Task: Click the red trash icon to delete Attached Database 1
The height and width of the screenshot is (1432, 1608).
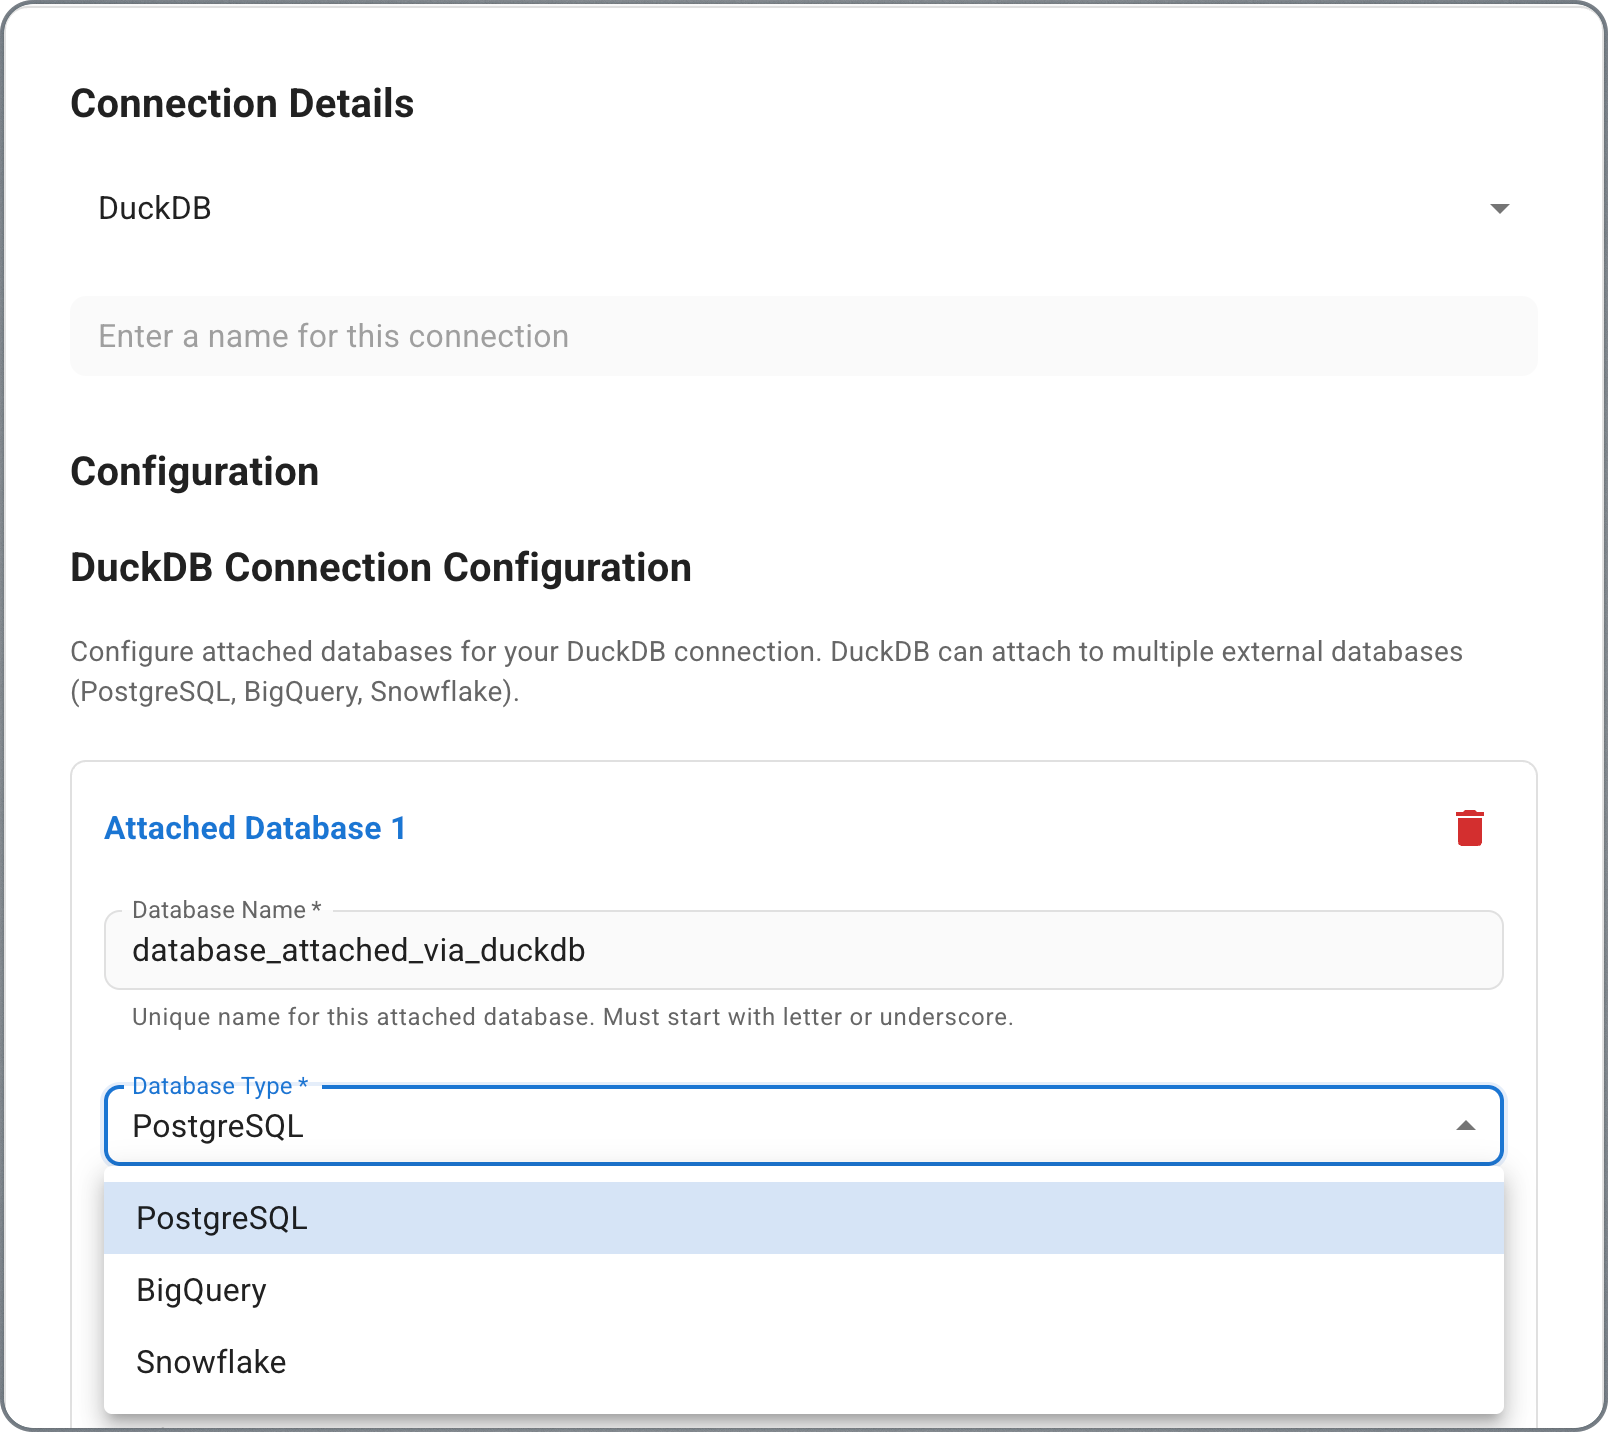Action: [1470, 827]
